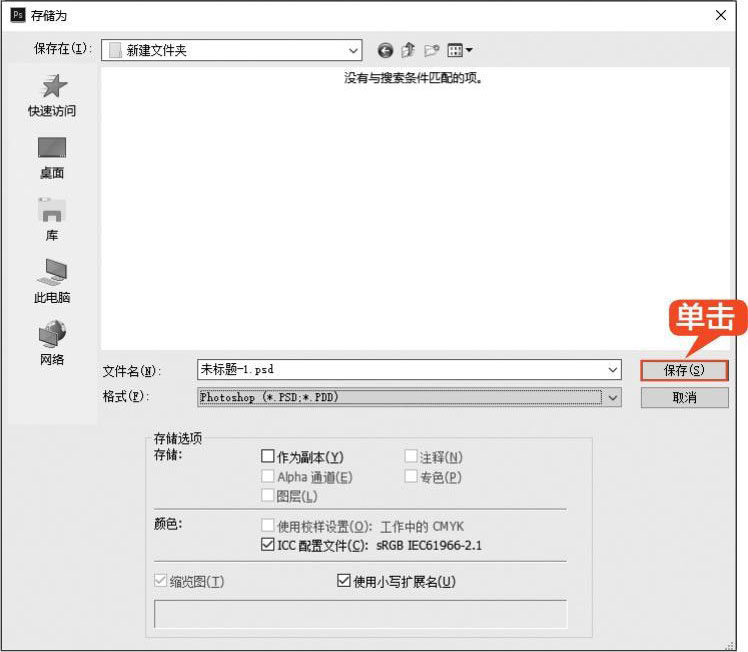Toggle 使用校样设置 checkbox
This screenshot has width=748, height=652.
pyautogui.click(x=268, y=526)
